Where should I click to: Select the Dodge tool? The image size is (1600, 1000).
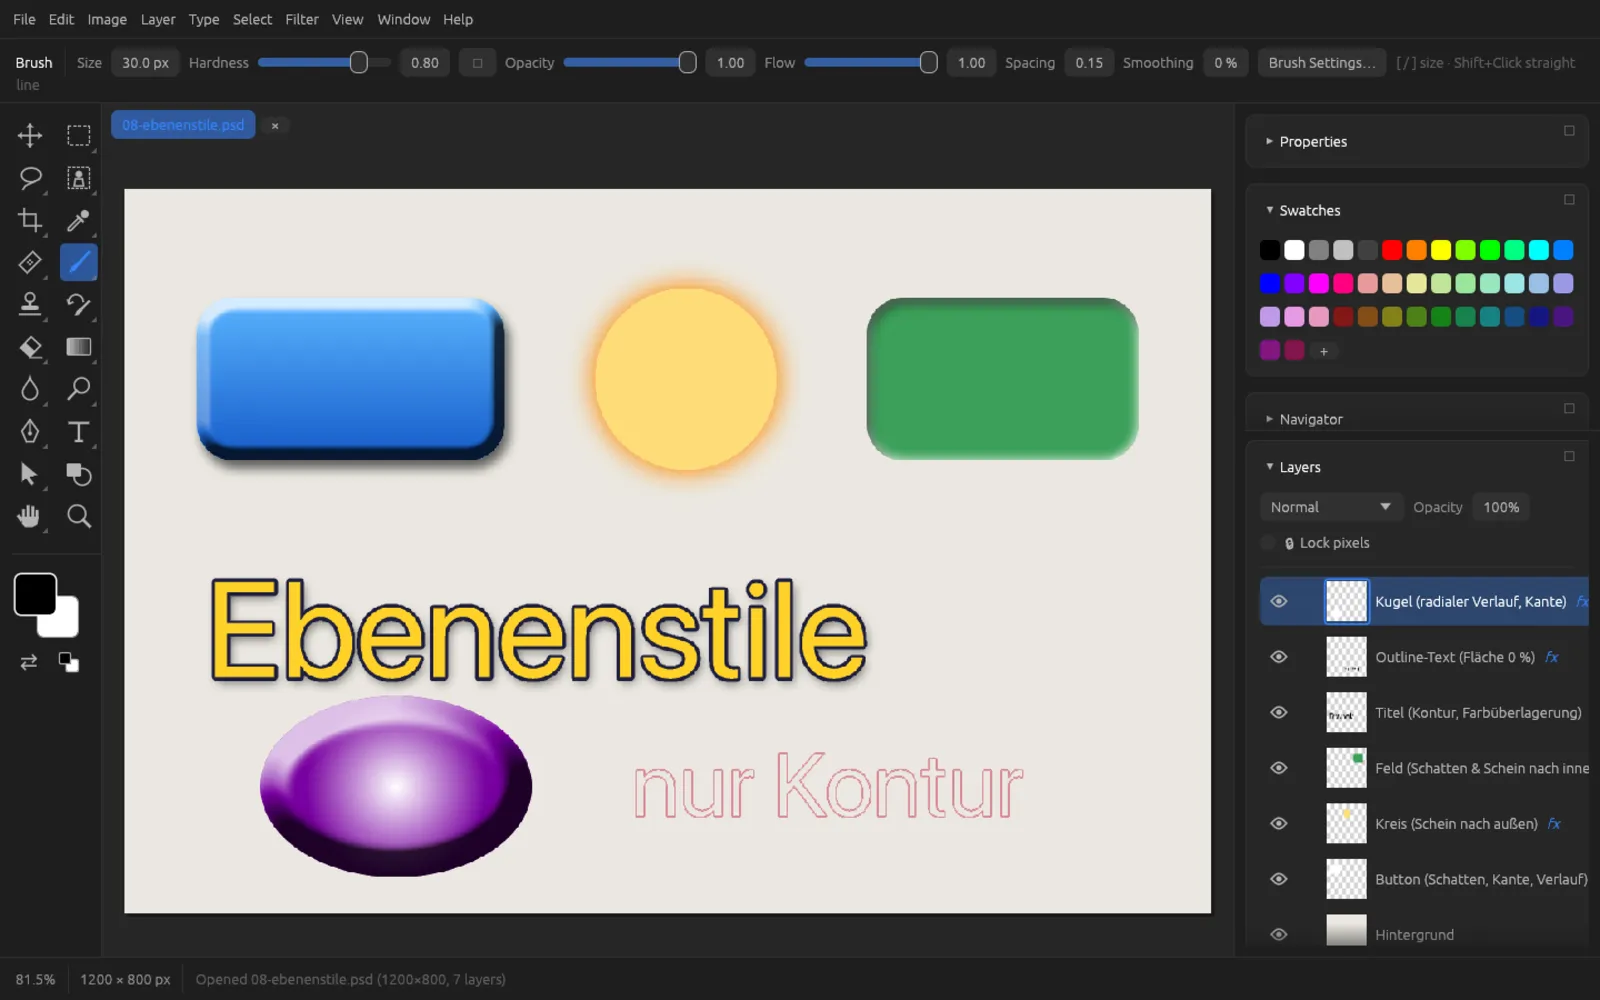pyautogui.click(x=78, y=389)
